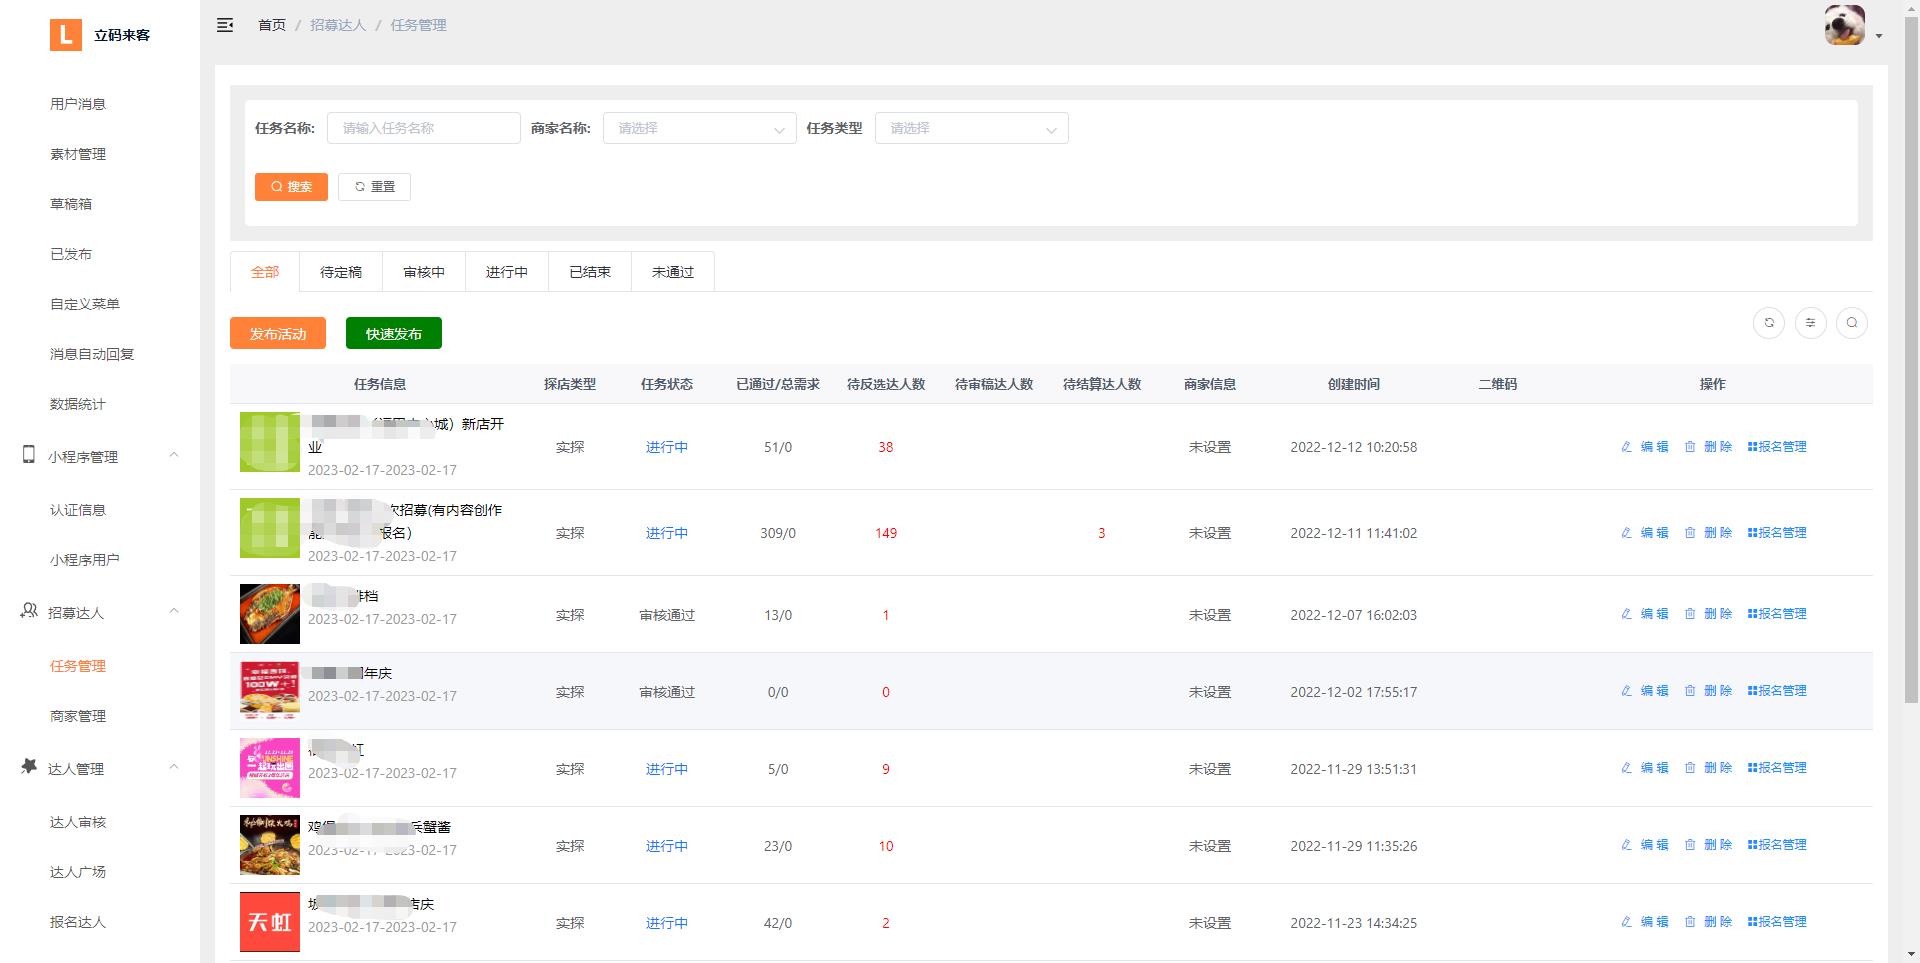Click the avatar dropdown arrow

pyautogui.click(x=1879, y=36)
